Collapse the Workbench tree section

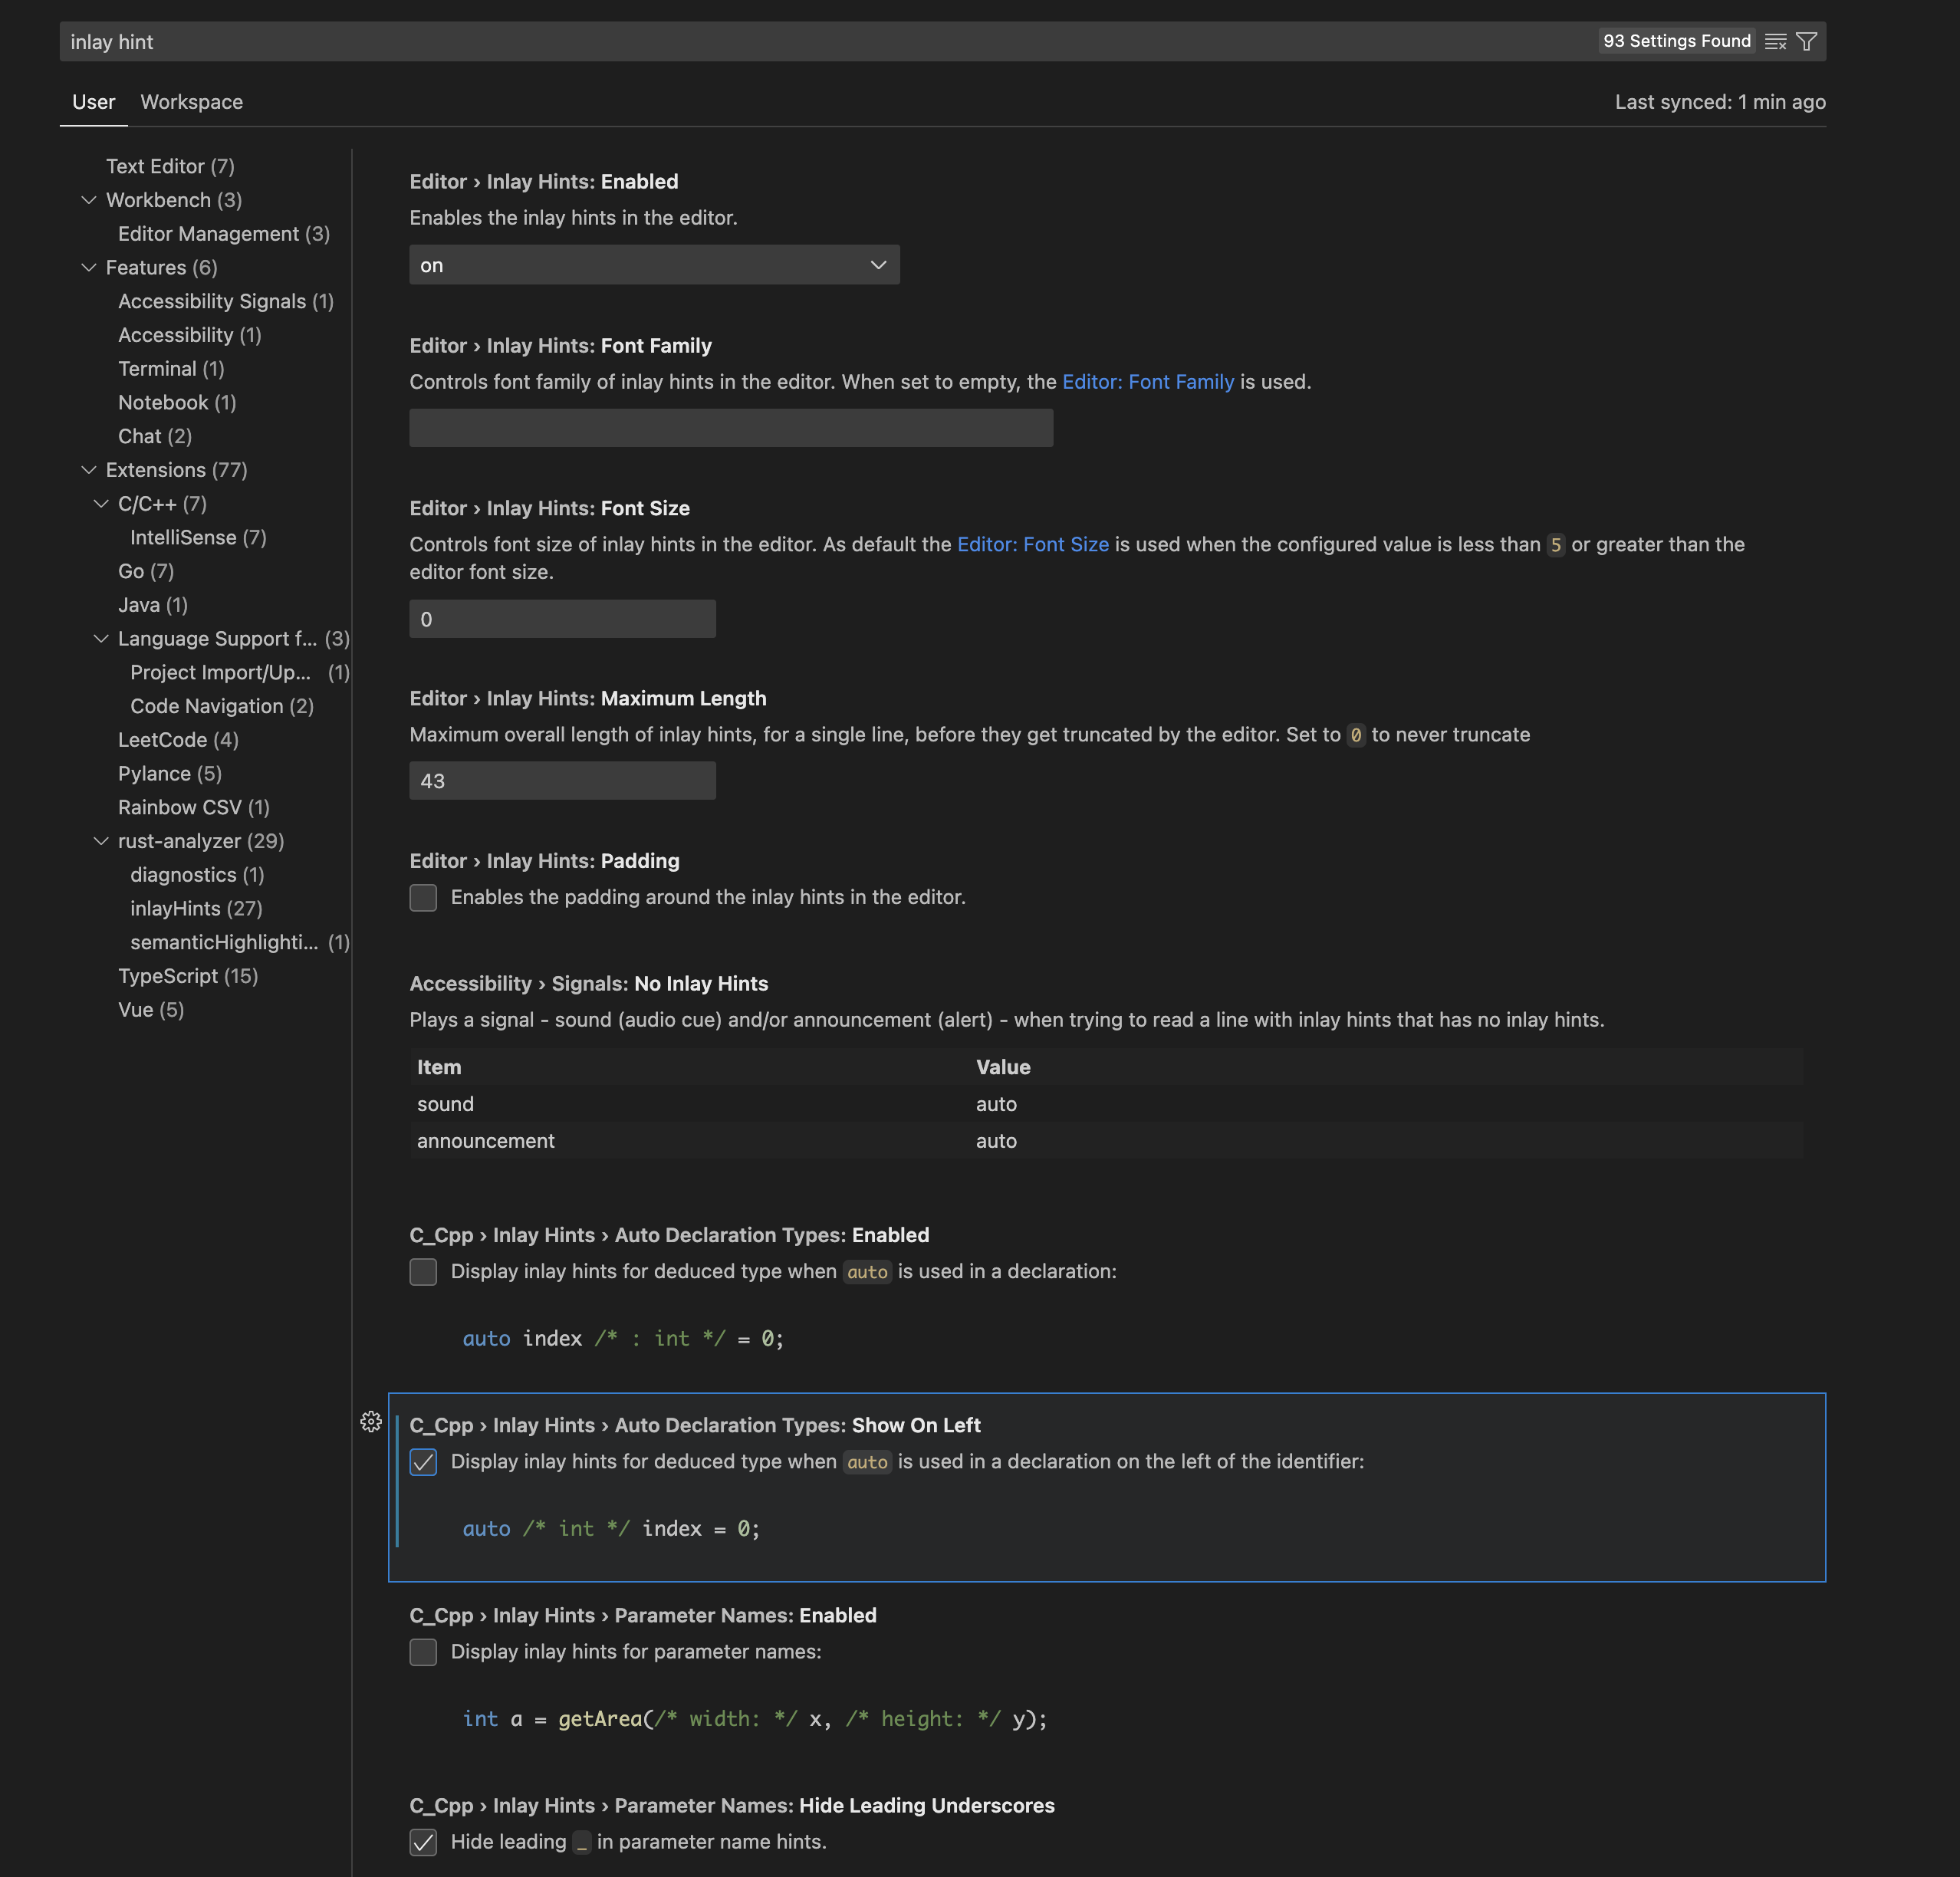89,200
